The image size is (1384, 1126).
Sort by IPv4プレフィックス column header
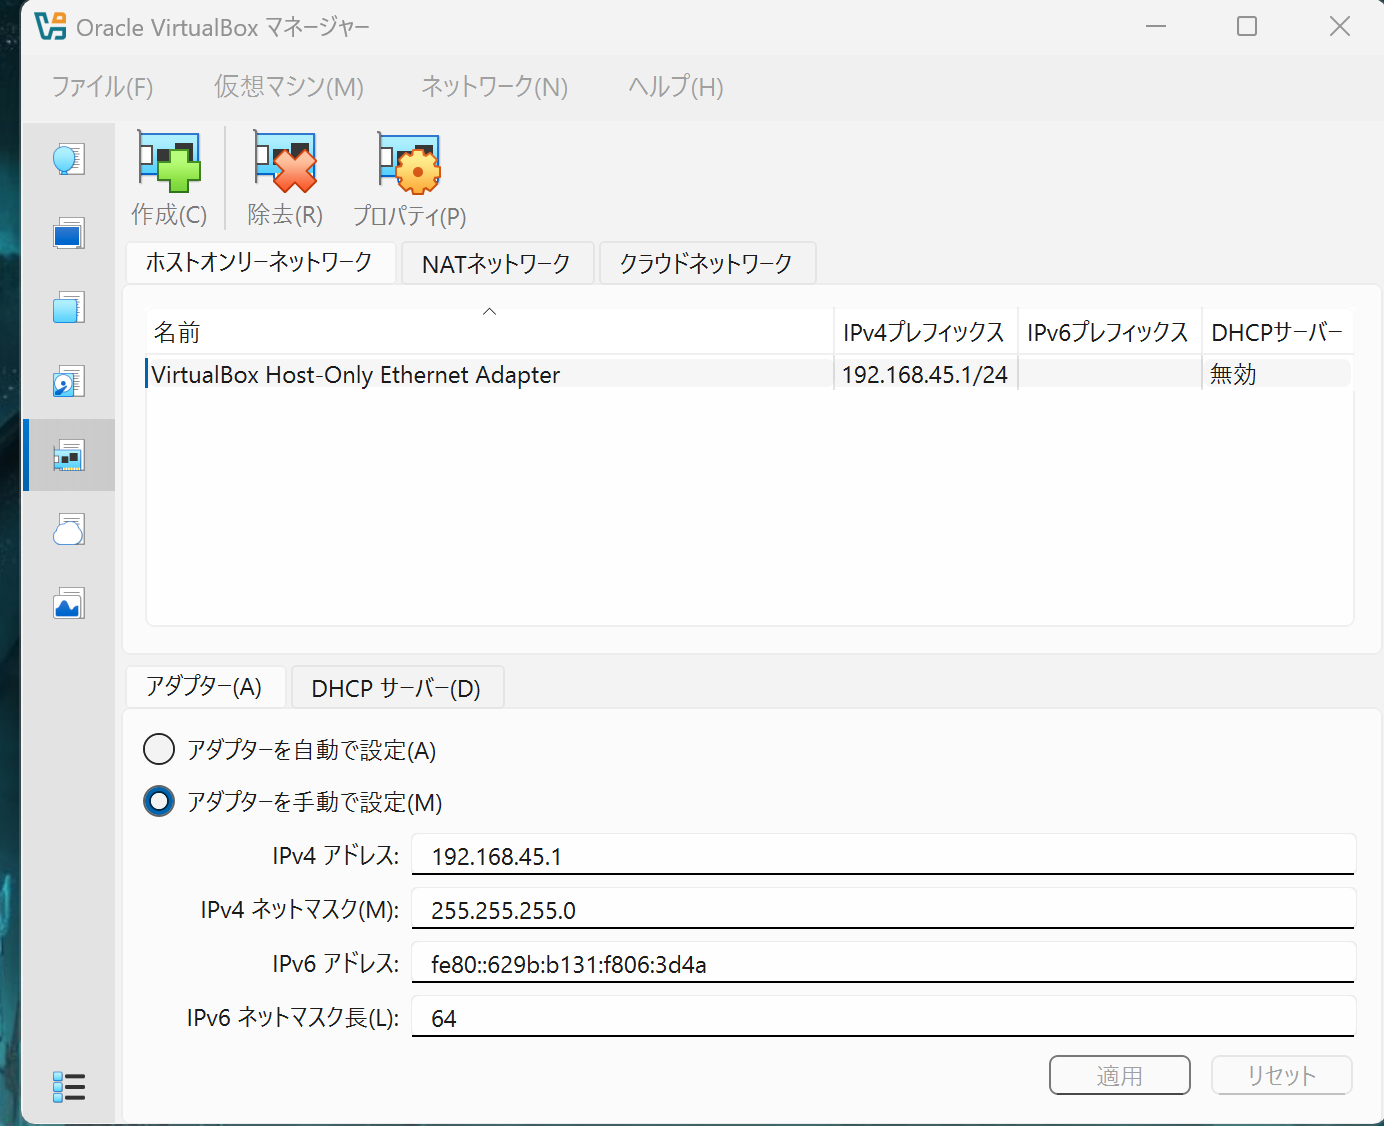pyautogui.click(x=925, y=332)
